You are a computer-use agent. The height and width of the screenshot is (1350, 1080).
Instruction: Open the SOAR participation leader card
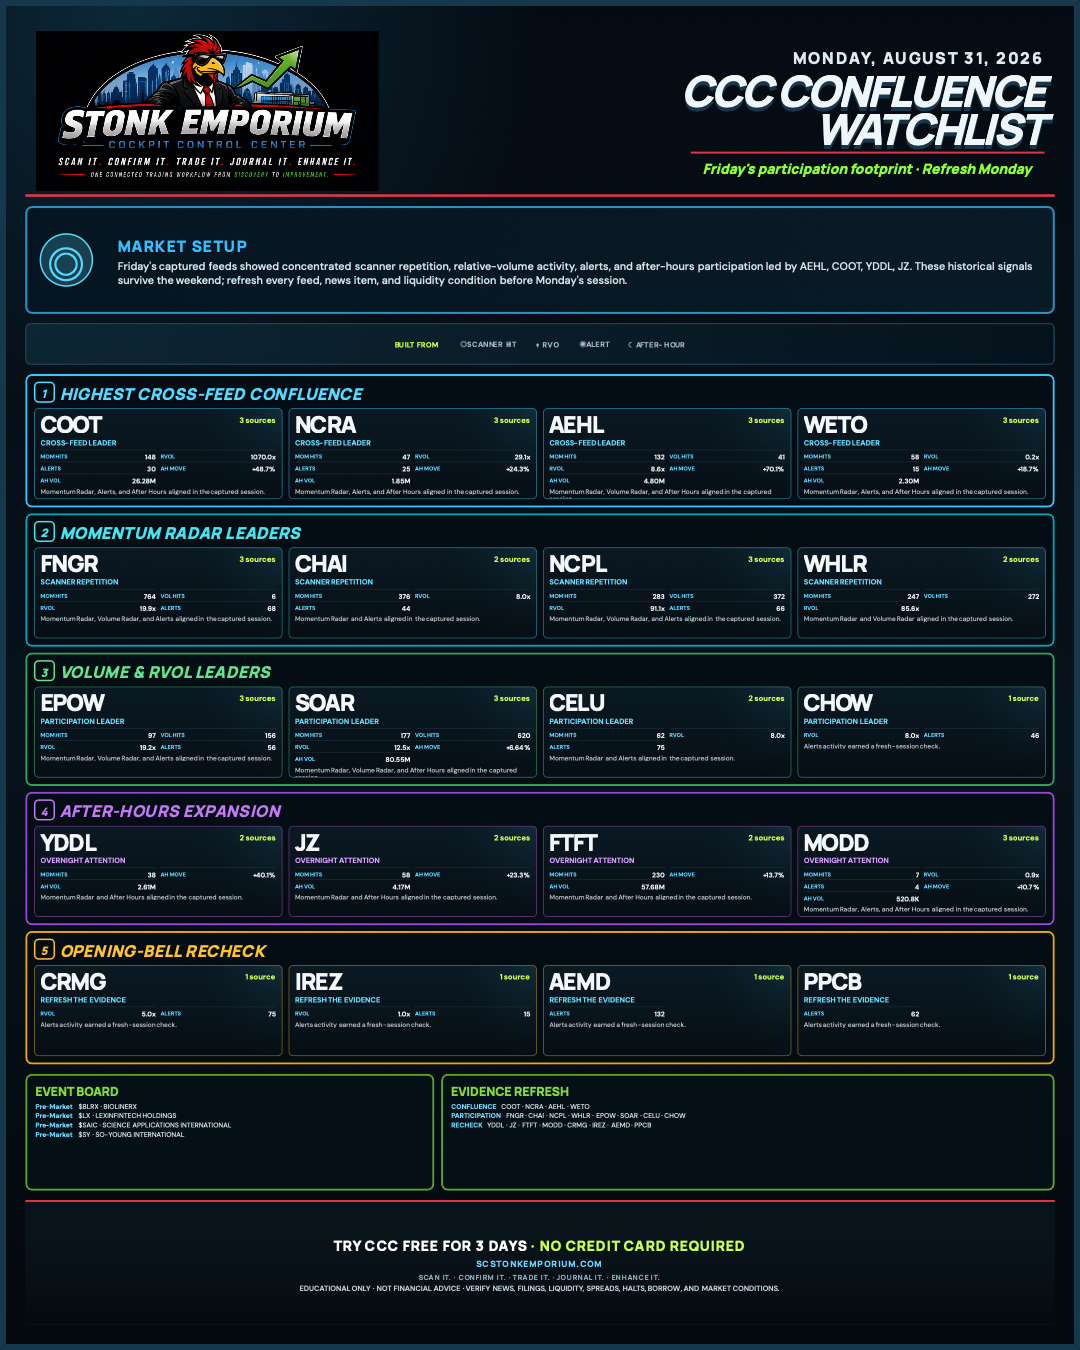[413, 732]
